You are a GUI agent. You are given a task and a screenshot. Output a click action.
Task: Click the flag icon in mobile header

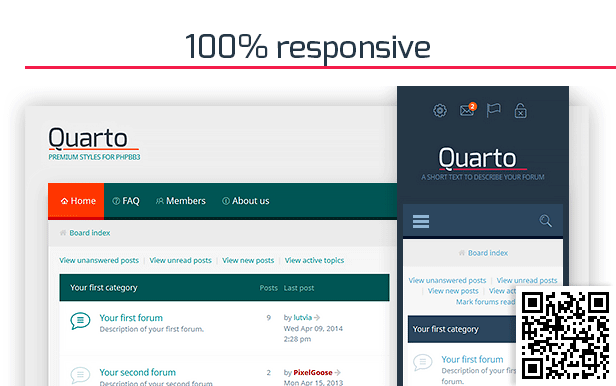click(x=493, y=110)
